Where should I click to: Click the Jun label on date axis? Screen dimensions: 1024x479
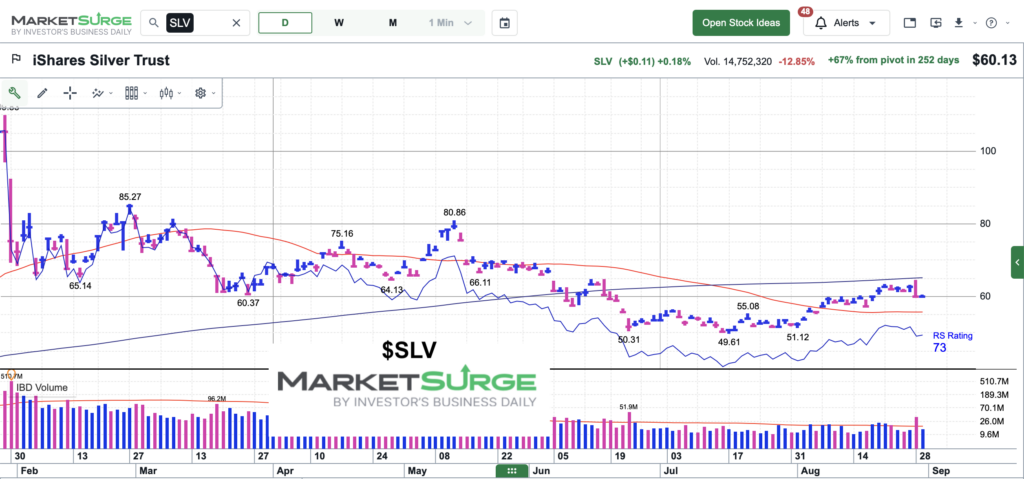pyautogui.click(x=541, y=470)
